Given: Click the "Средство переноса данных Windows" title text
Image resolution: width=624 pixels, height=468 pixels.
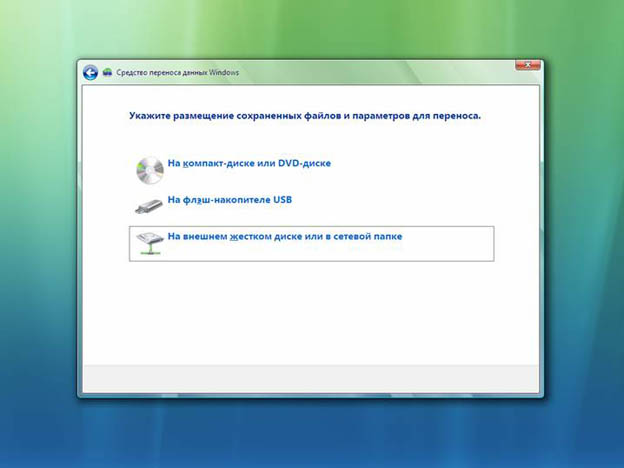Looking at the screenshot, I should [x=177, y=72].
